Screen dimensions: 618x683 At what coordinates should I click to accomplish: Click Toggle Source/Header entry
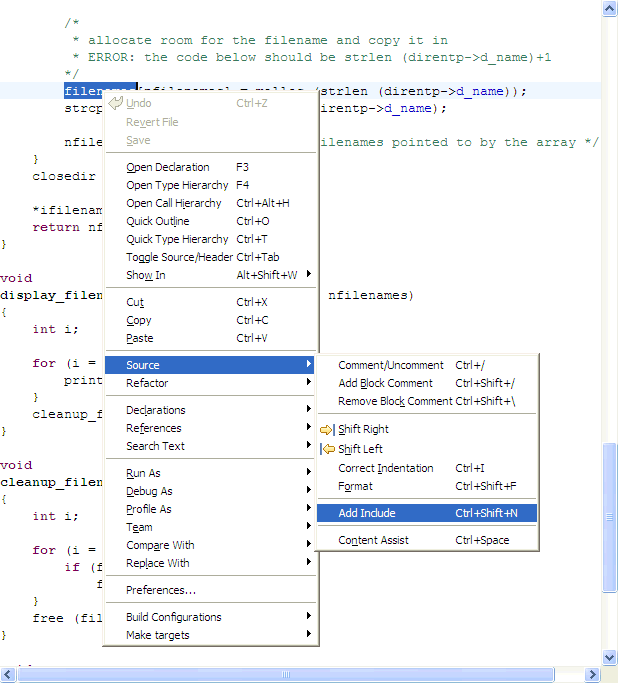pos(179,257)
